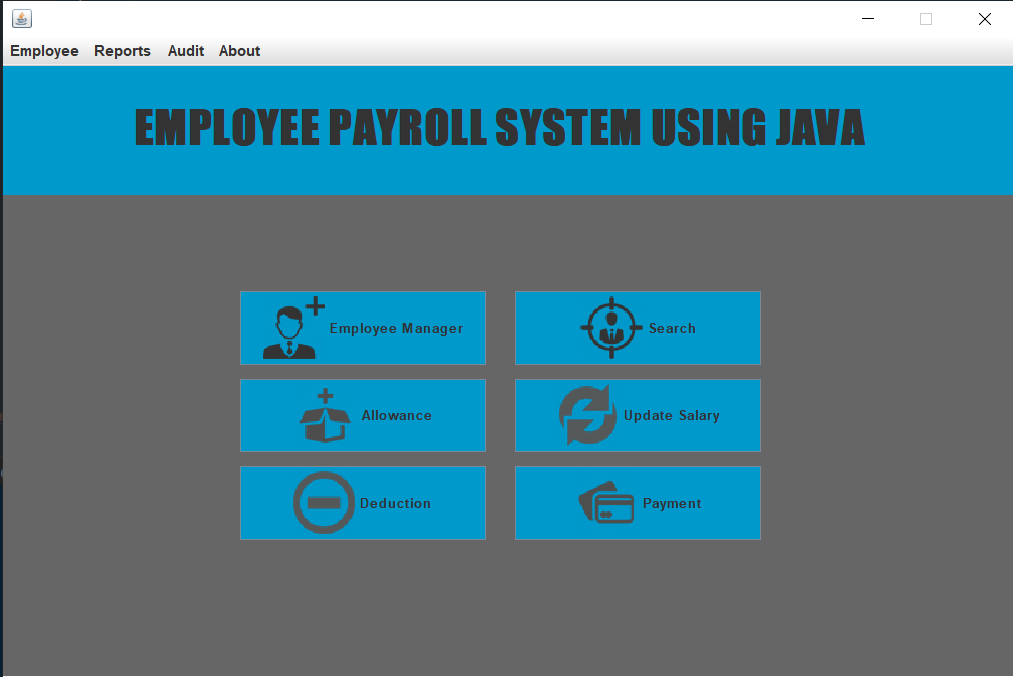This screenshot has width=1013, height=677.
Task: Select the Allowance button text
Action: point(397,416)
